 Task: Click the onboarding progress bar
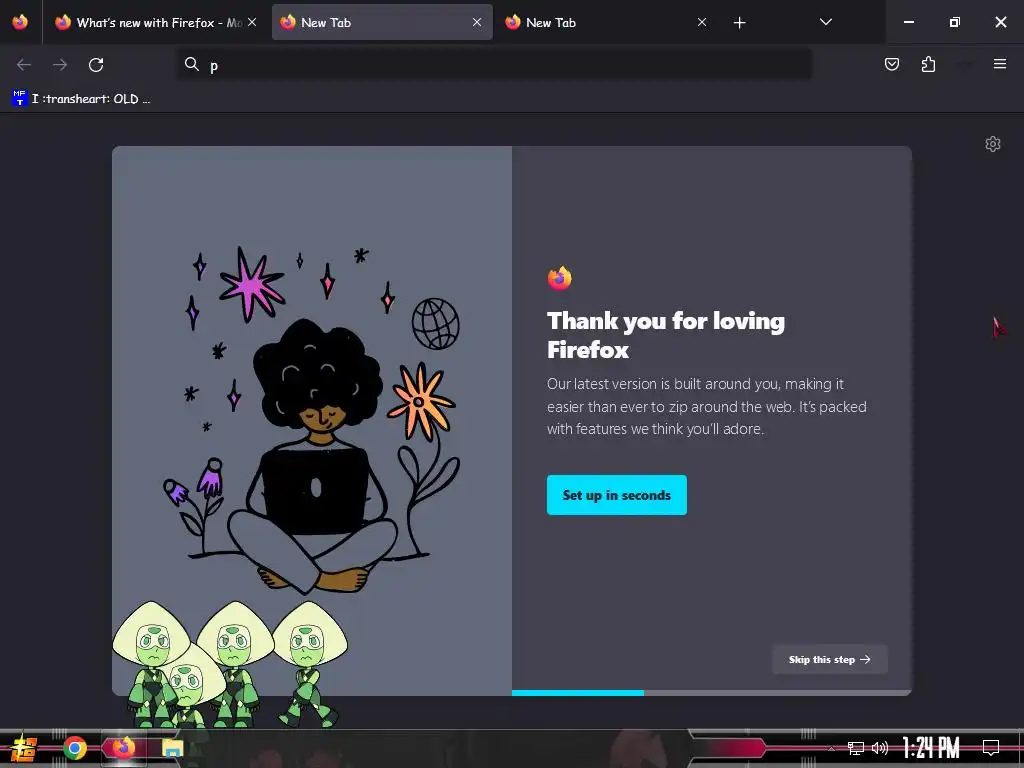(x=711, y=693)
